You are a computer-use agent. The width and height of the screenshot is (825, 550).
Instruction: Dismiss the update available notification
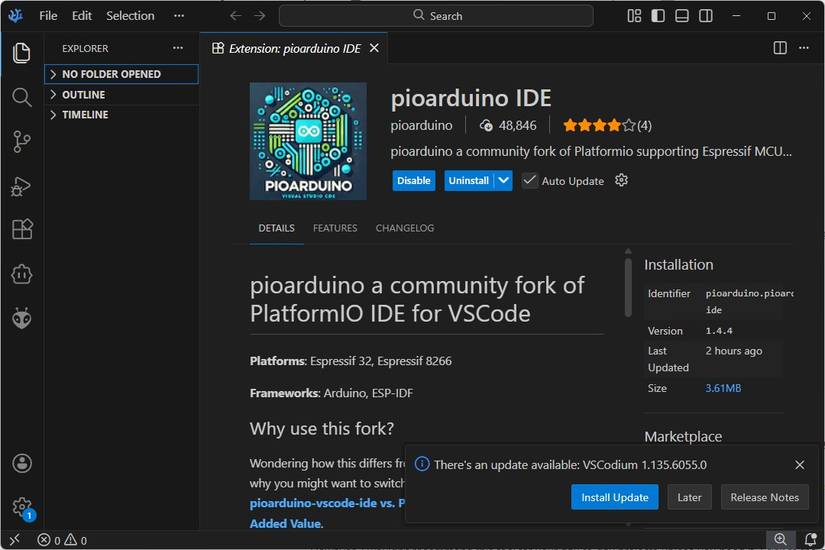(799, 465)
